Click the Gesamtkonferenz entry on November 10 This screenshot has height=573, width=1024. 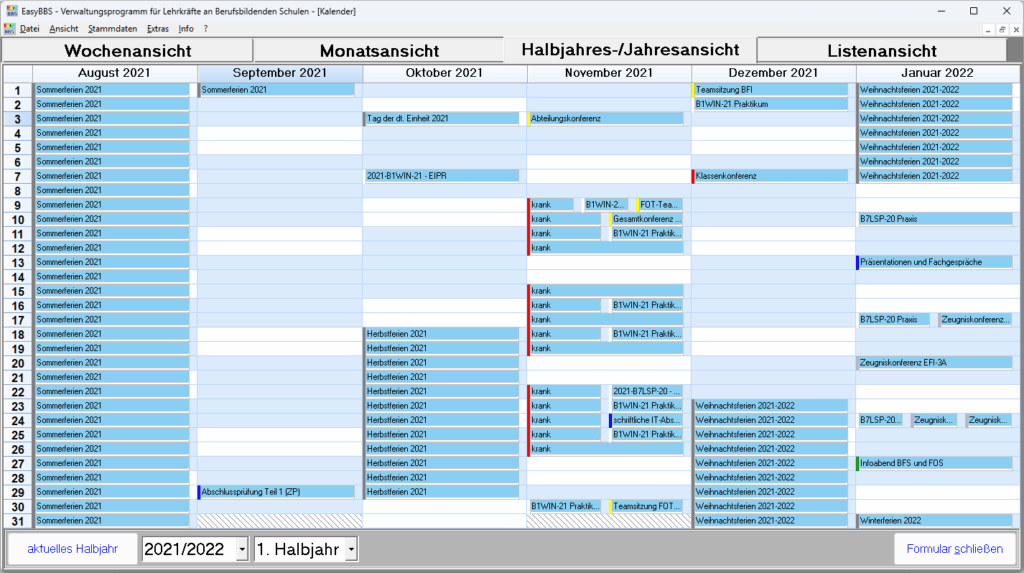647,219
